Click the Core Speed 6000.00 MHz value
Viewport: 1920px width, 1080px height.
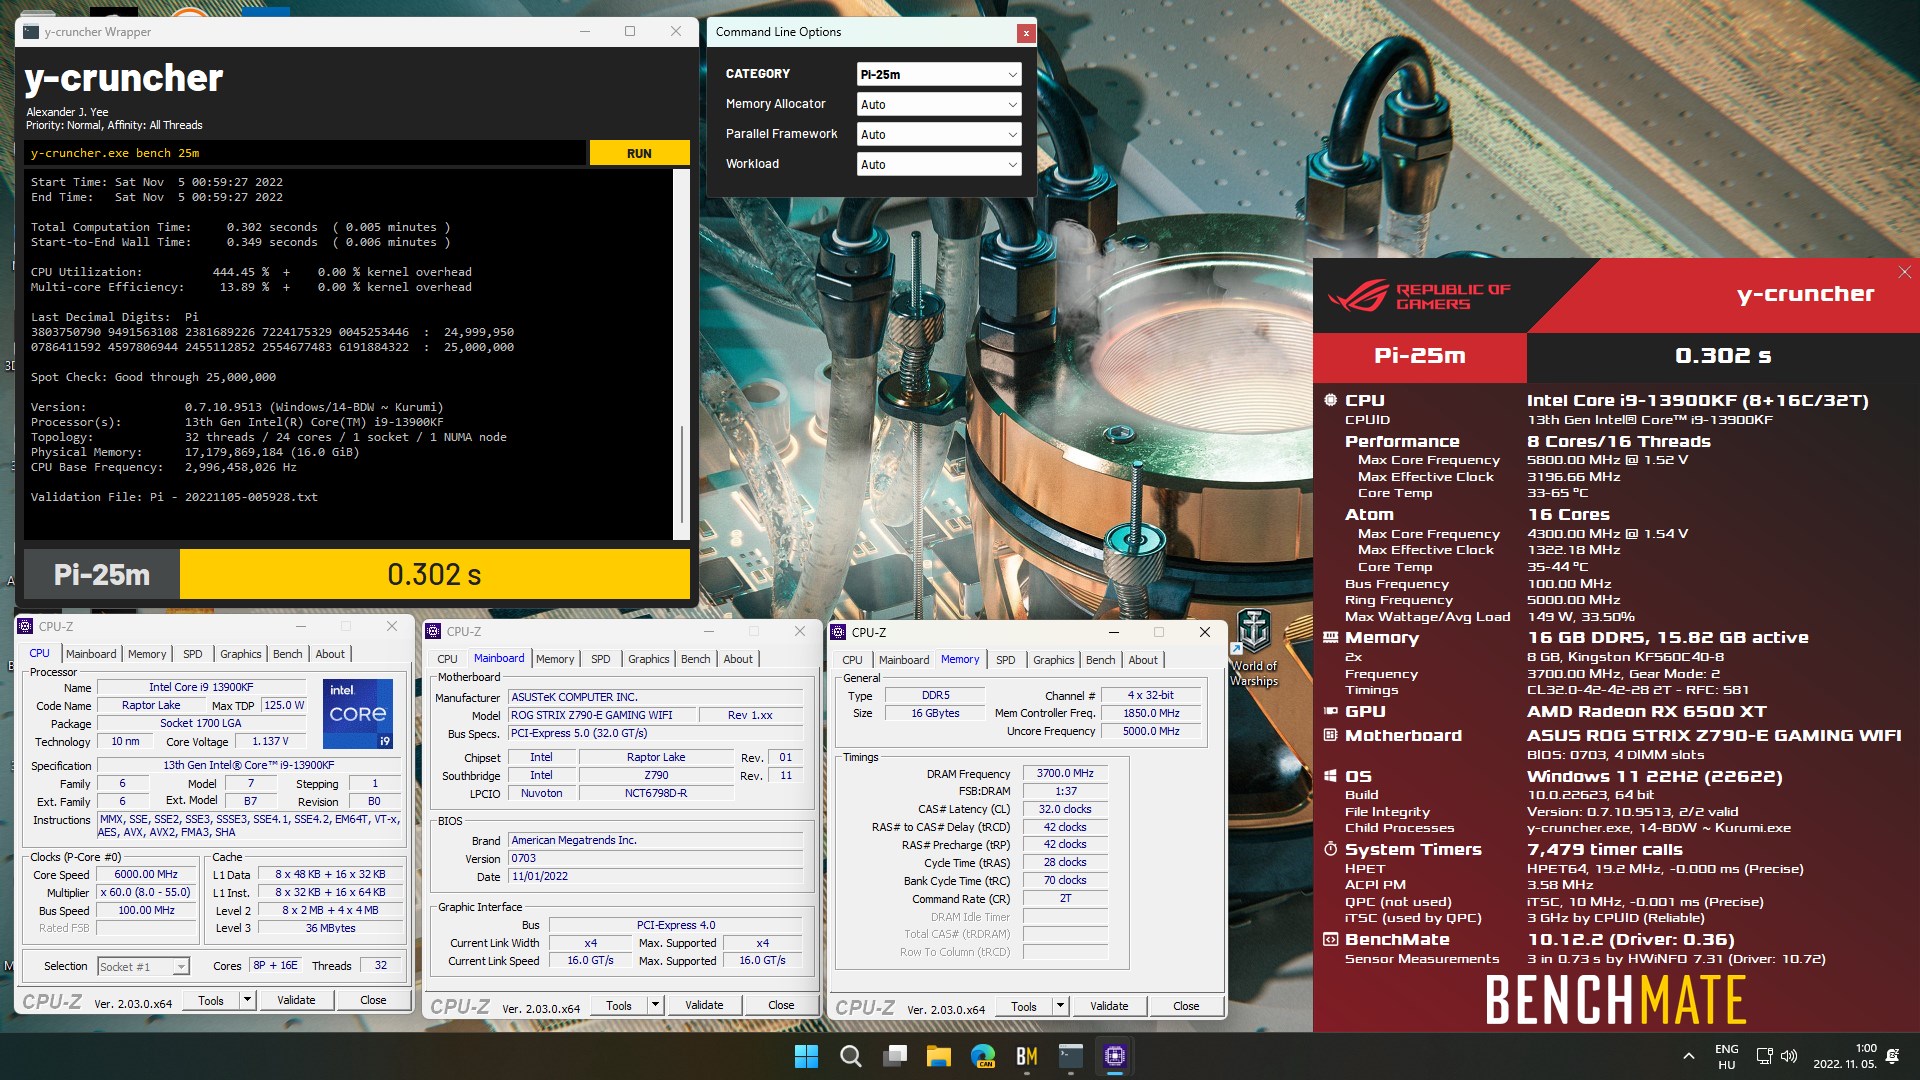pos(146,874)
